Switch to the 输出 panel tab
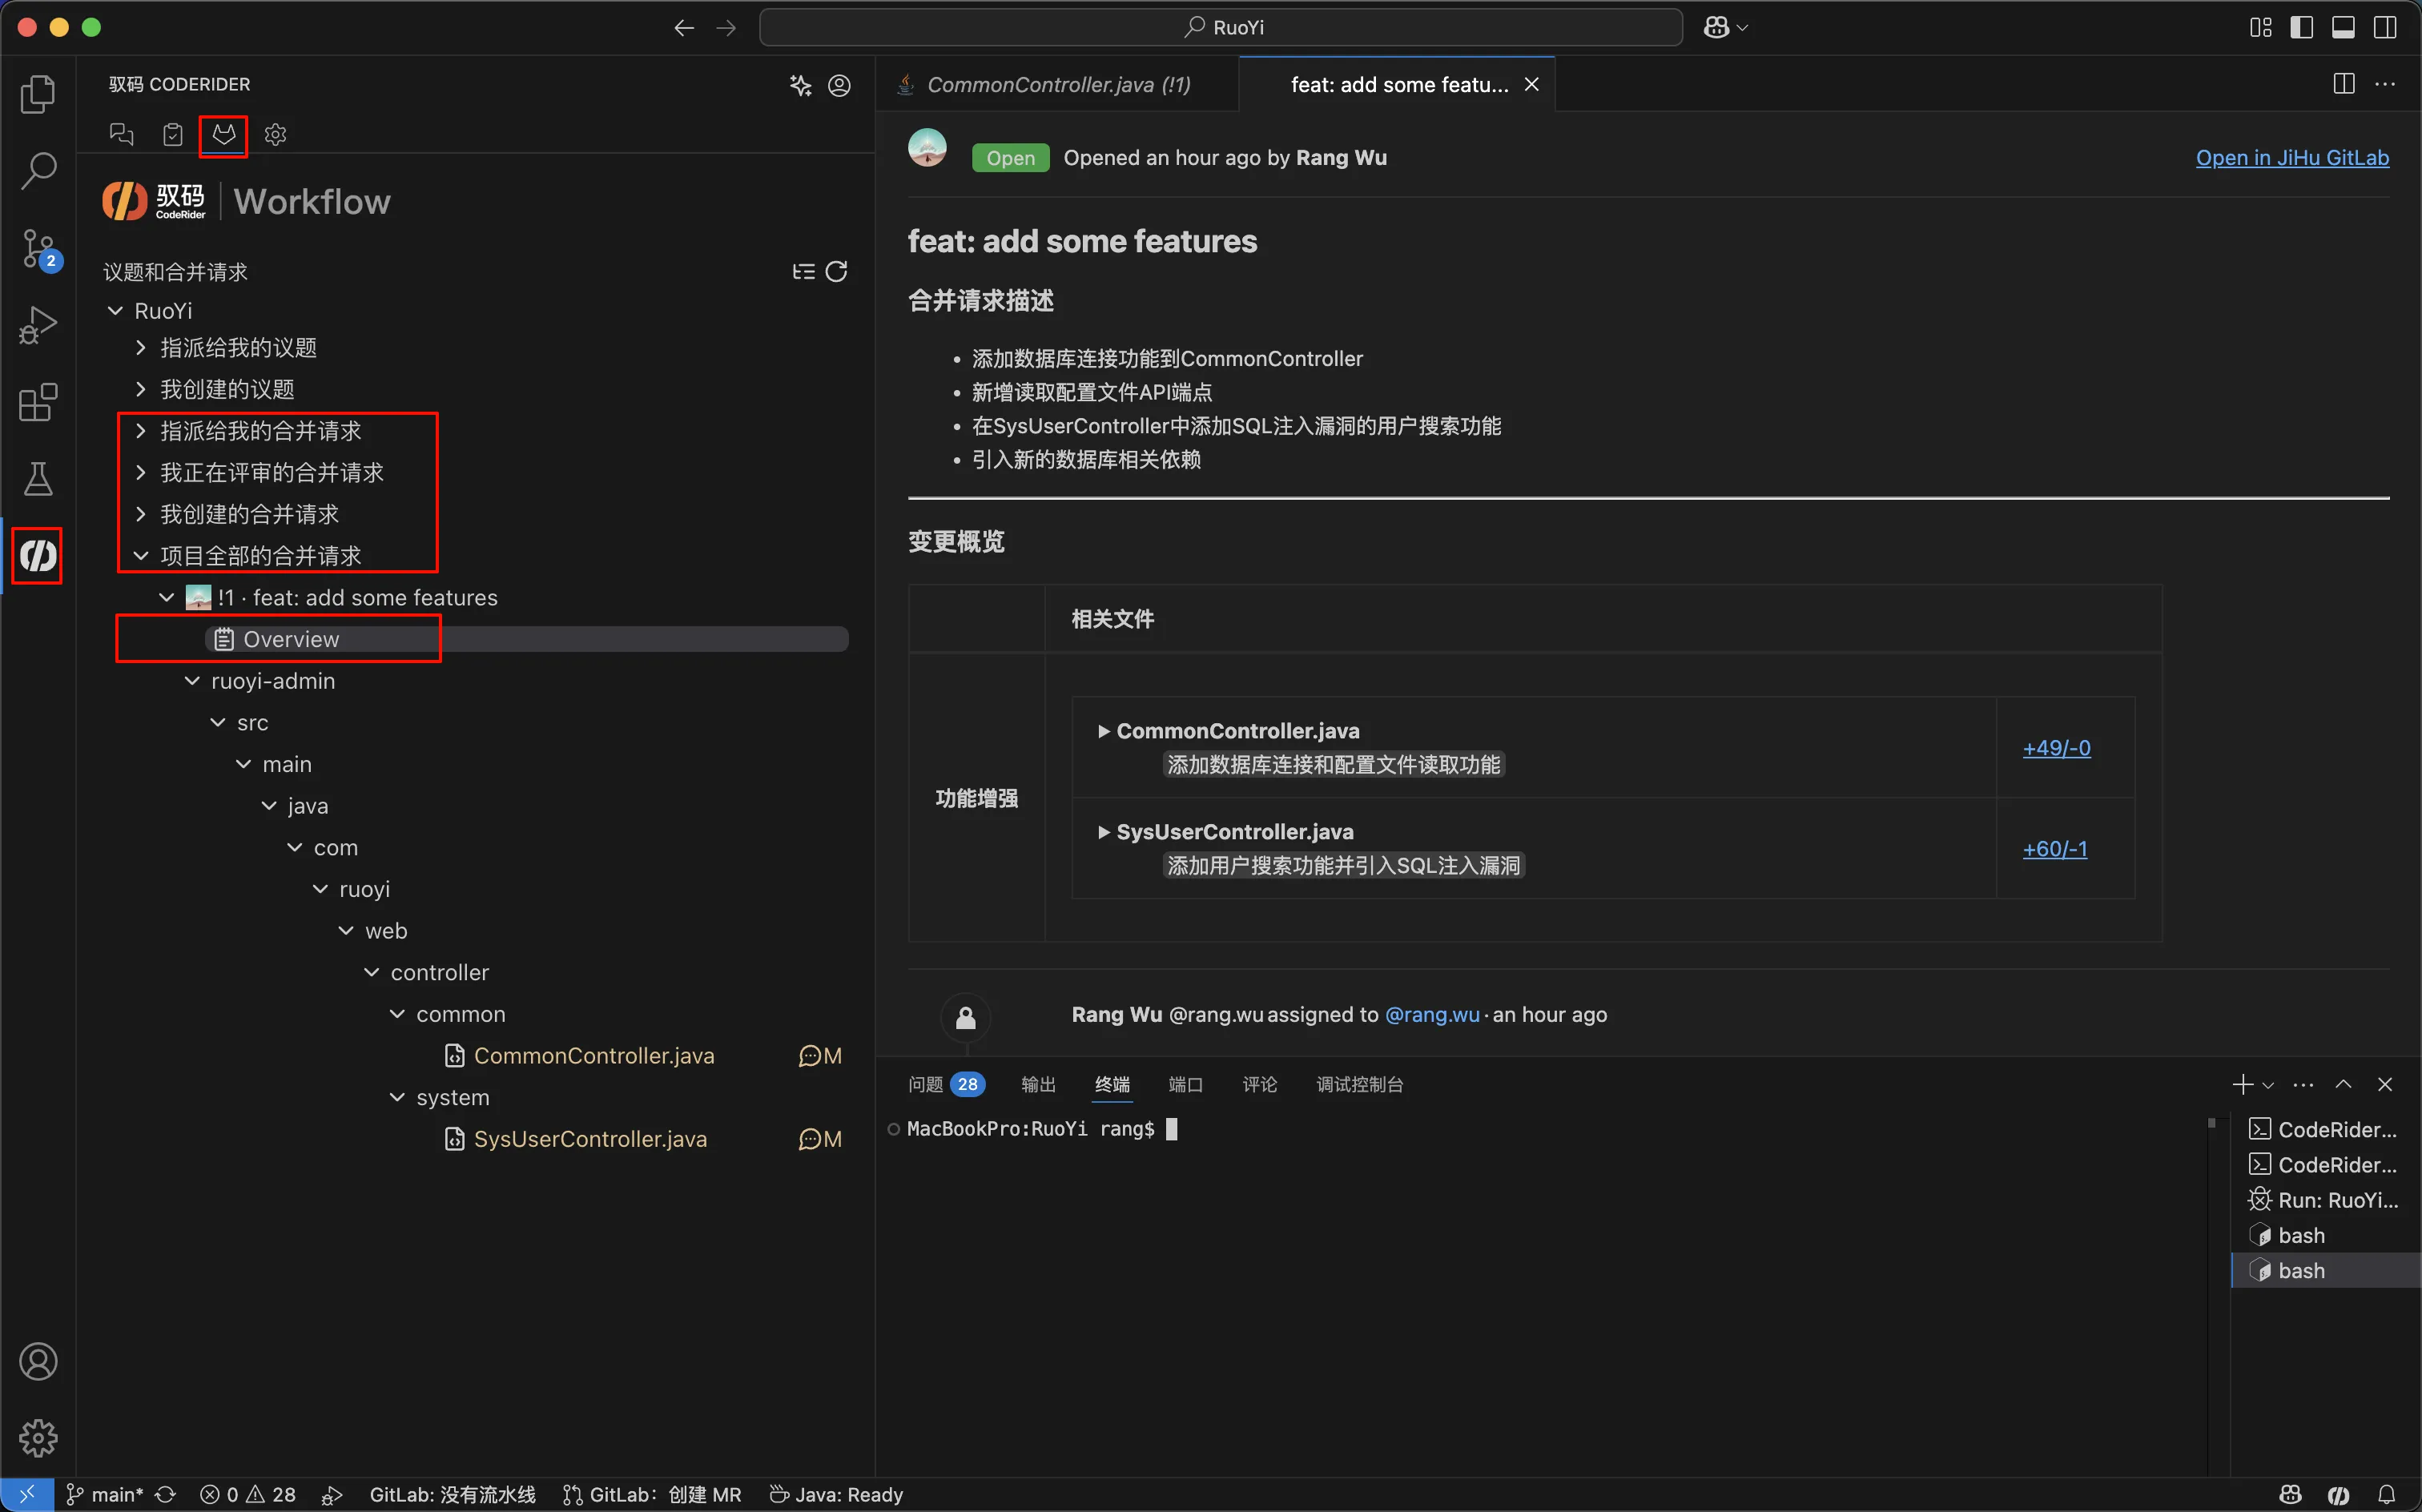 pos(1038,1084)
